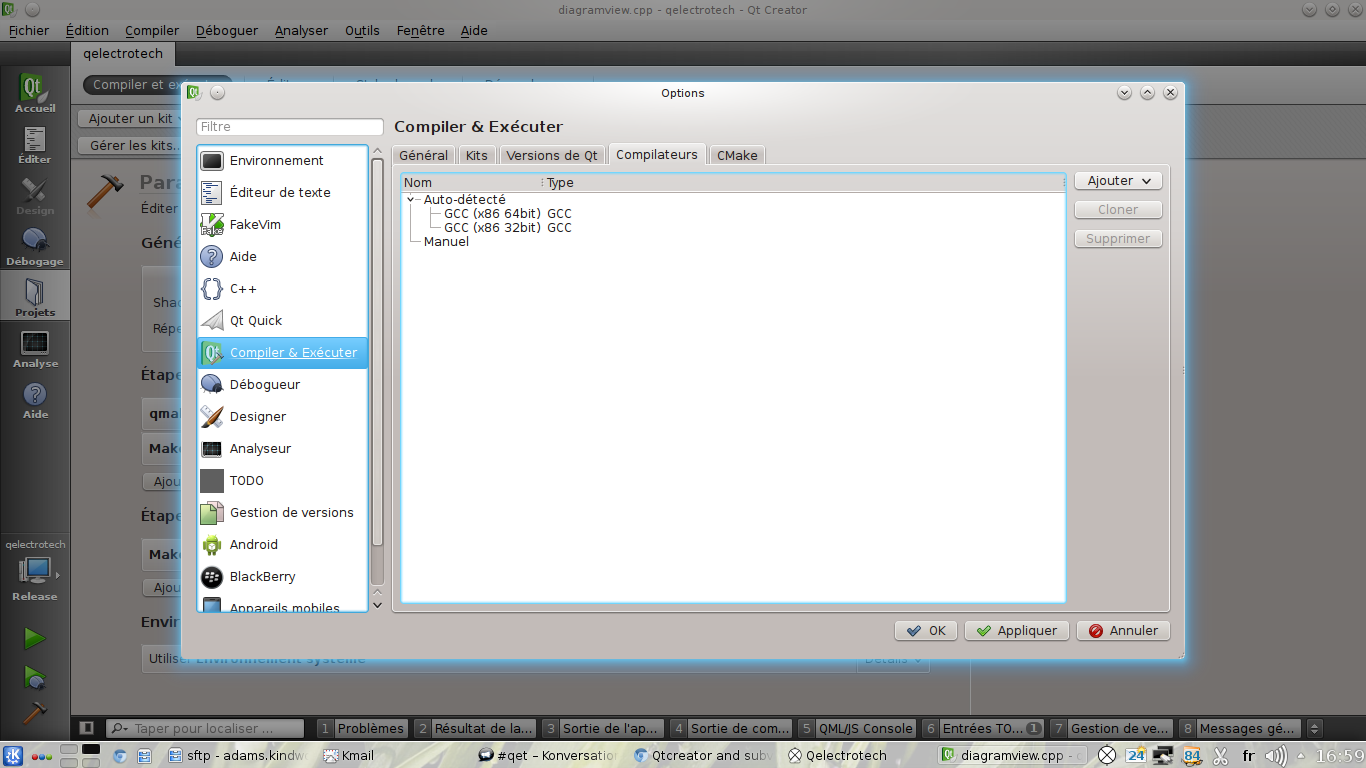Select Environnement in the options list
1366x768 pixels.
click(x=283, y=160)
